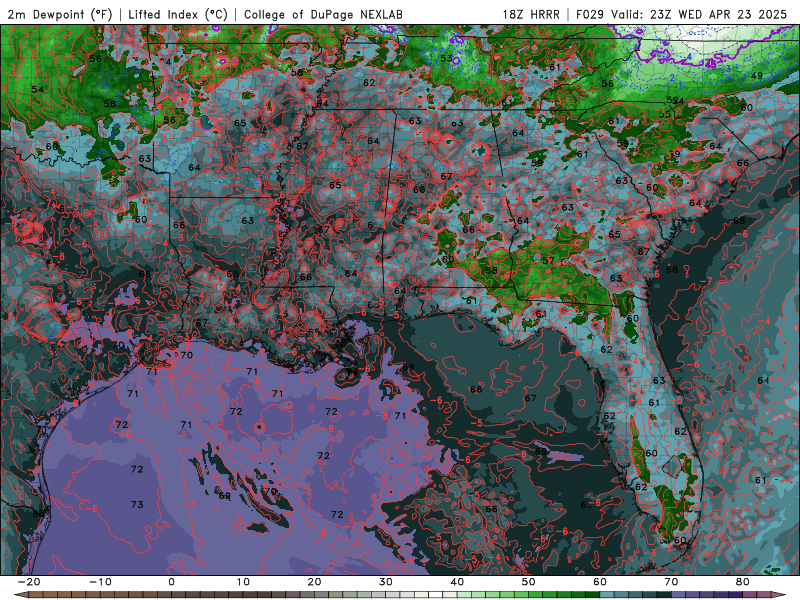Screen dimensions: 800x600
Task: Click the "80" color scale label
Action: [743, 582]
